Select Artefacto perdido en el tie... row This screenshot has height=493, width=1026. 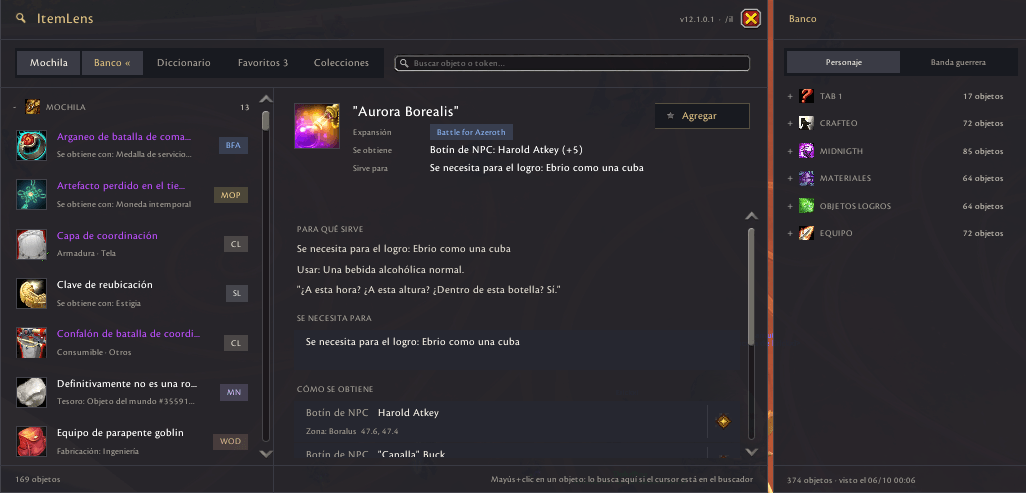133,194
